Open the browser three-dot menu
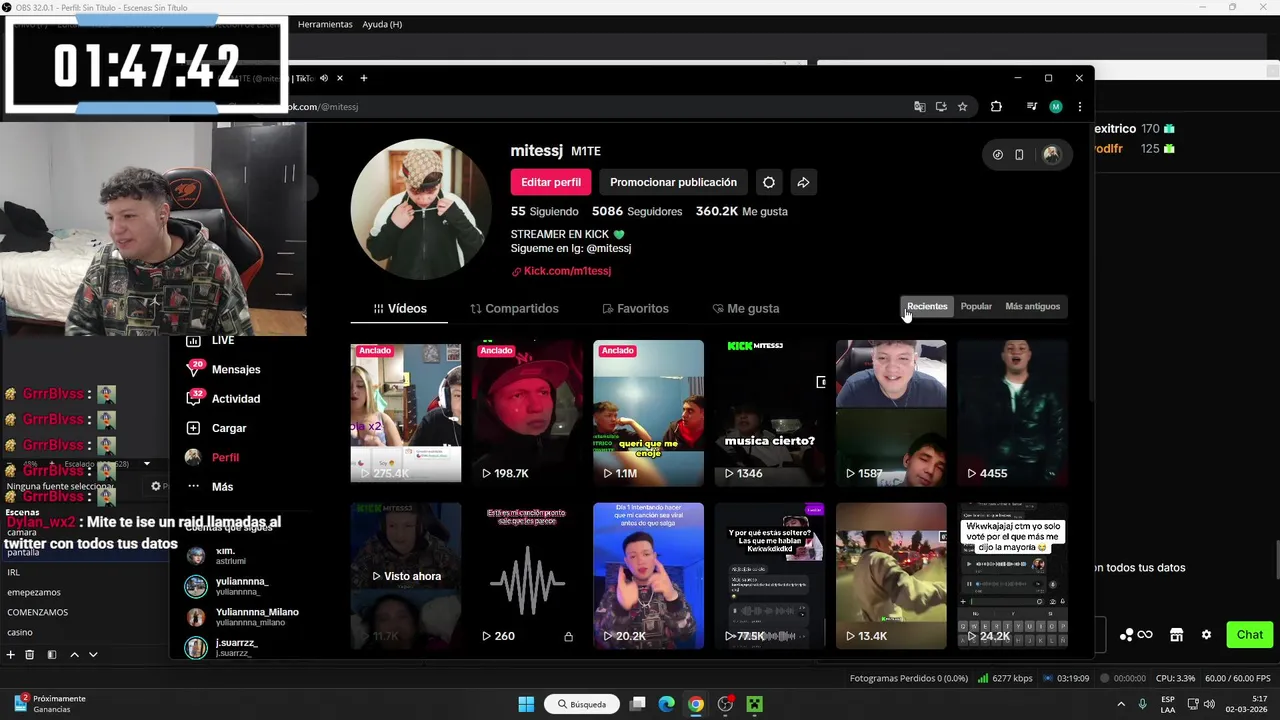This screenshot has height=720, width=1280. pyautogui.click(x=1079, y=107)
